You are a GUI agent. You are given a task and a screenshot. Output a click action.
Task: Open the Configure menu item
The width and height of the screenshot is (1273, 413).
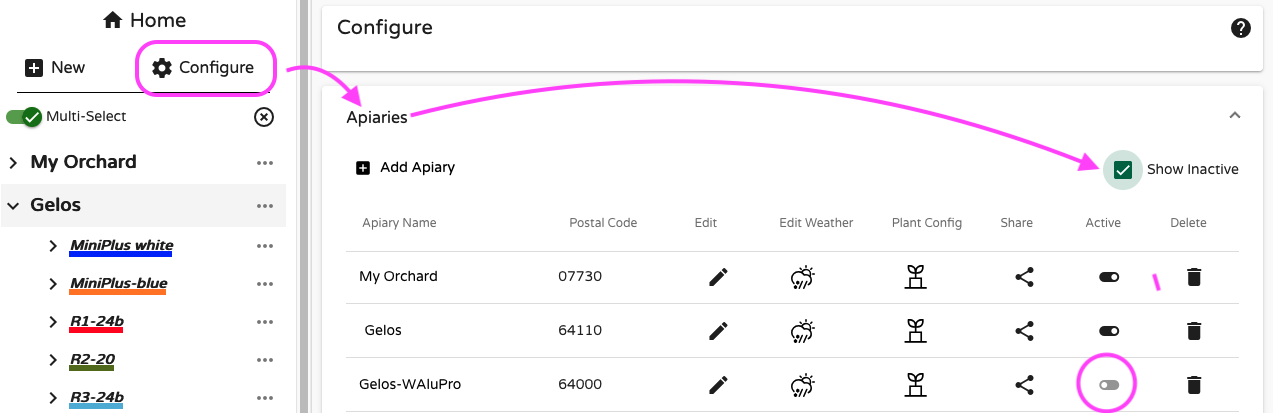click(203, 68)
